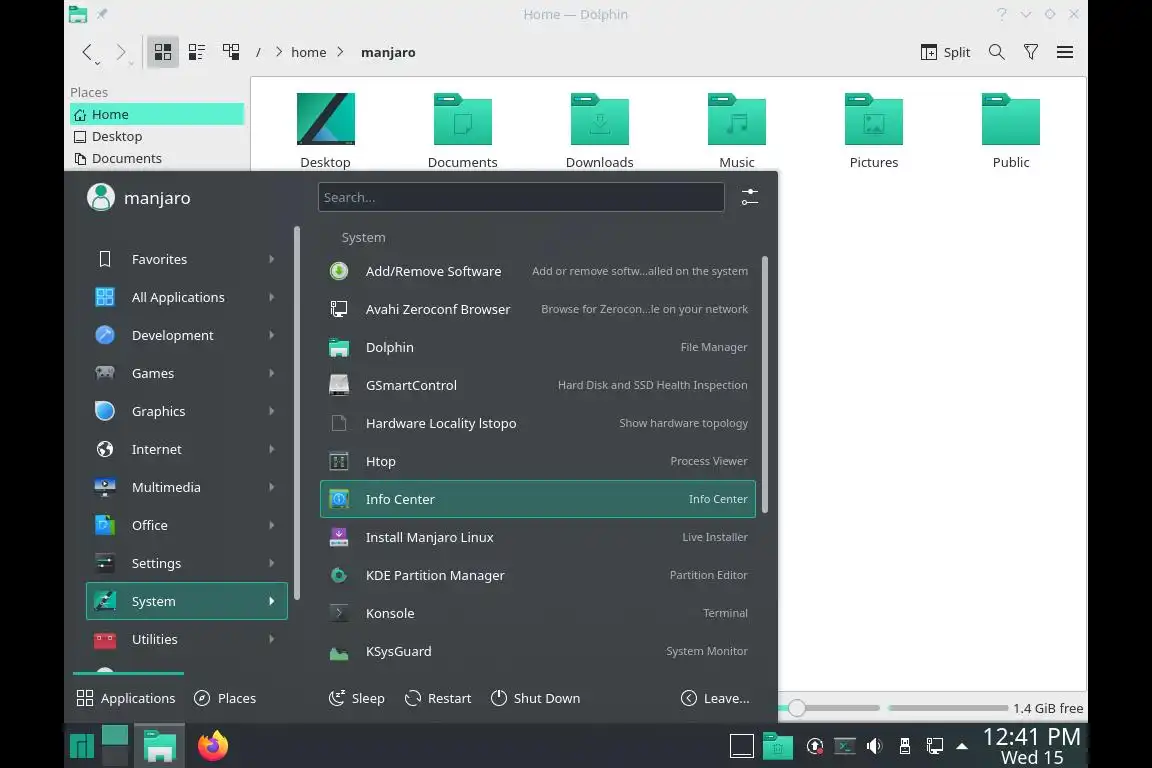Expand Multimedia category
Viewport: 1152px width, 768px height.
(x=187, y=487)
